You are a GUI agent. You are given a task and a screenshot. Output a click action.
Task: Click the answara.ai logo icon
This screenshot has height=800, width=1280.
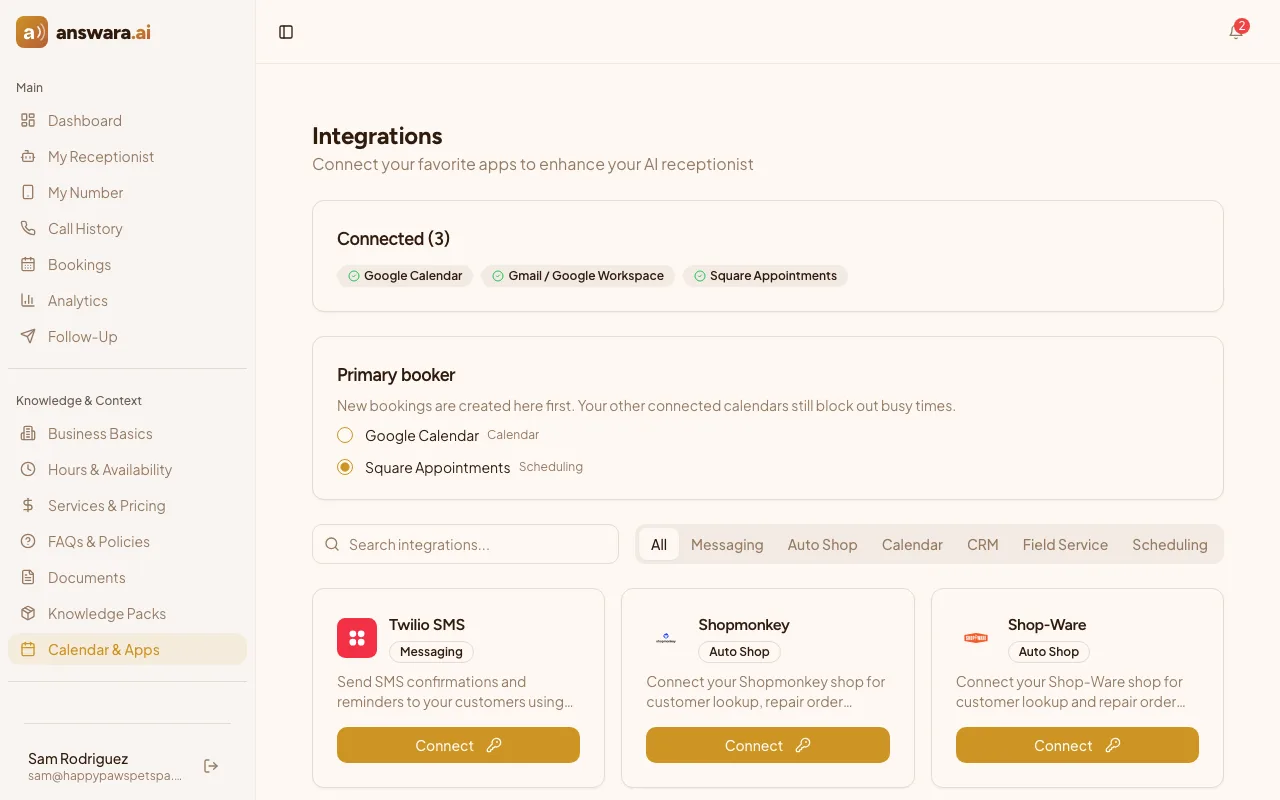click(32, 32)
